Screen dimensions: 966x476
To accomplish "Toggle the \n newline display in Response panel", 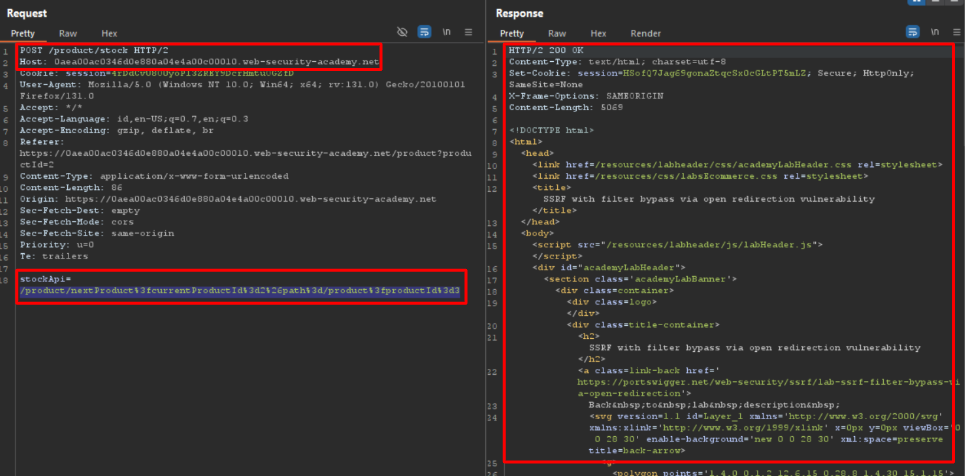I will pyautogui.click(x=934, y=33).
